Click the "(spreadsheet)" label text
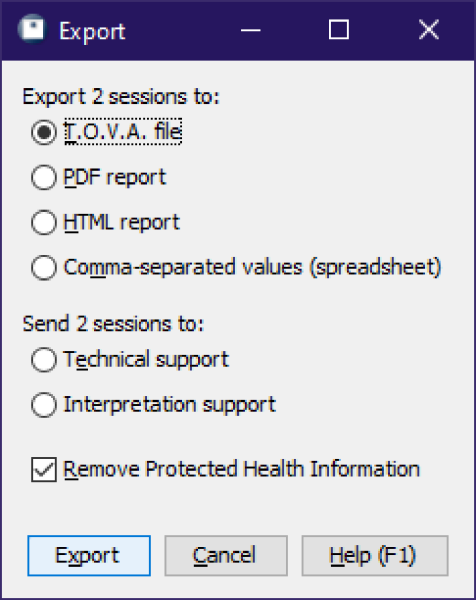This screenshot has height=600, width=476. pos(375,267)
